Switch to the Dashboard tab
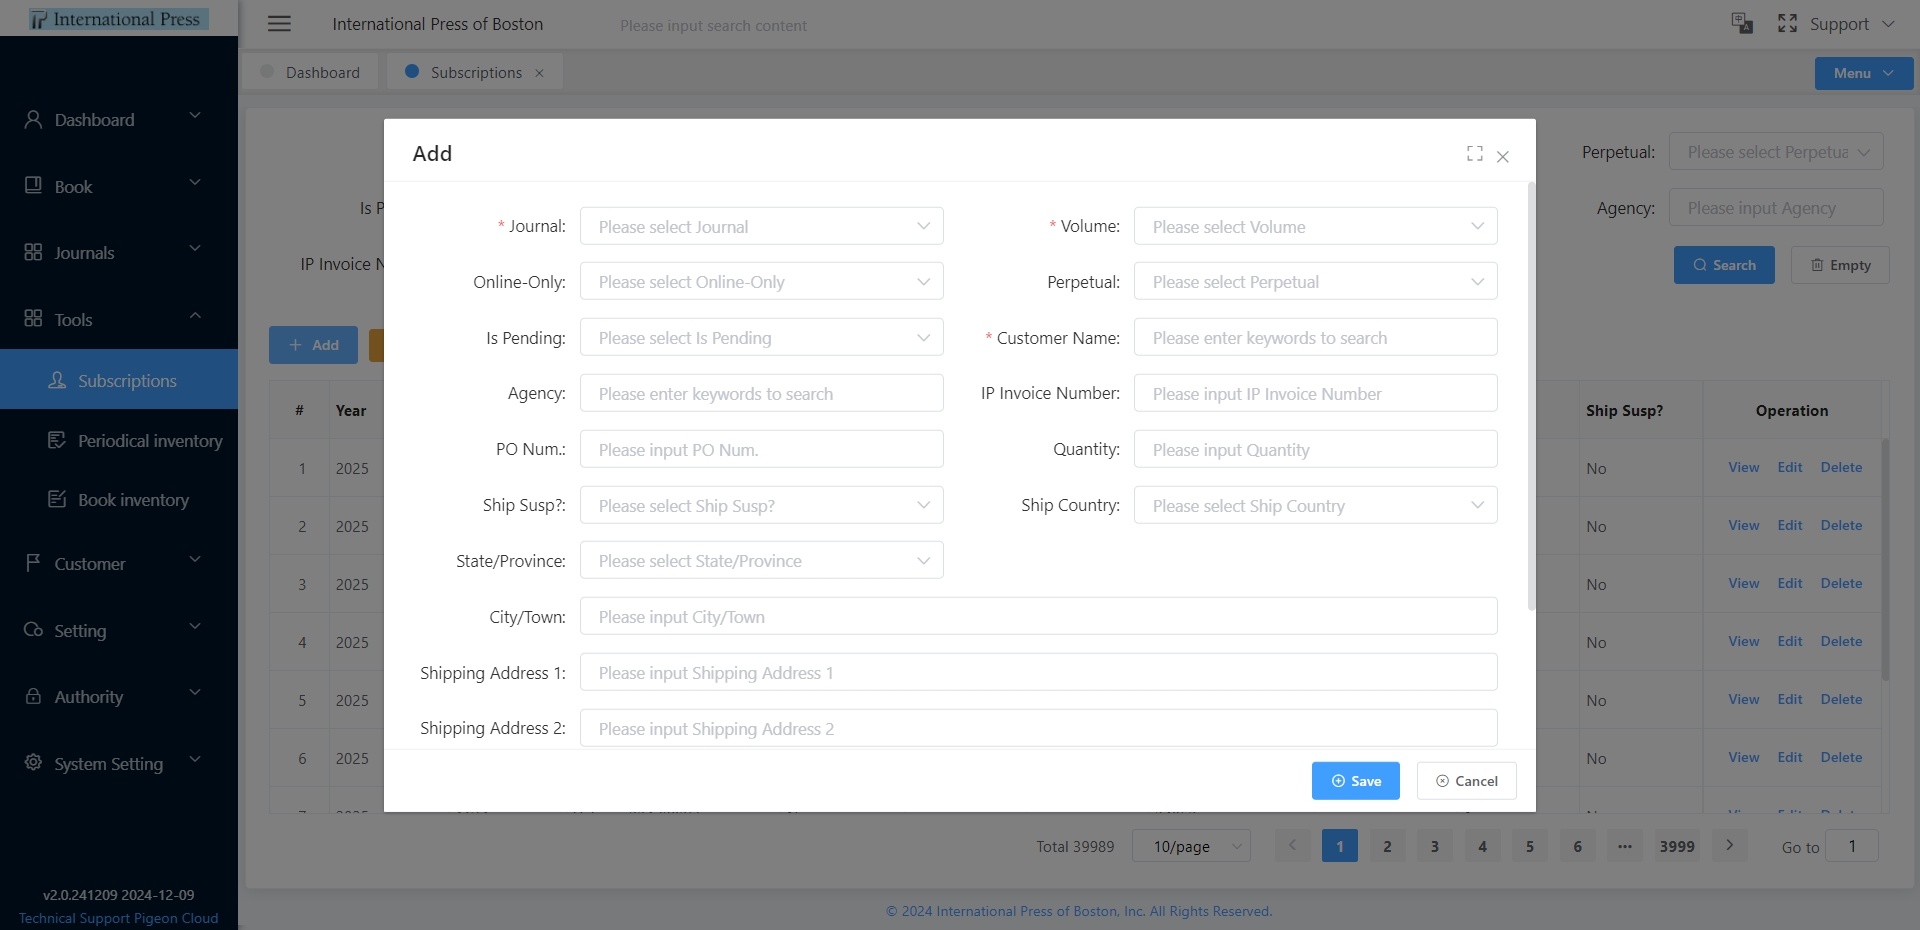The image size is (1920, 930). [x=311, y=73]
